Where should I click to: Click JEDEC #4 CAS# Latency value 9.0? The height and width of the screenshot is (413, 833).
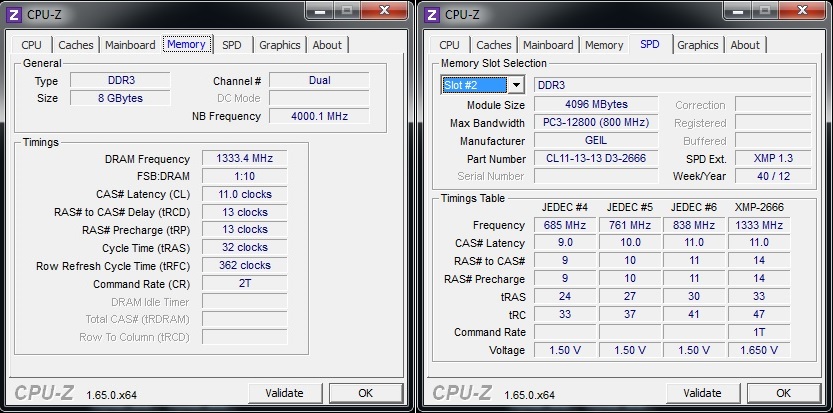tap(565, 242)
